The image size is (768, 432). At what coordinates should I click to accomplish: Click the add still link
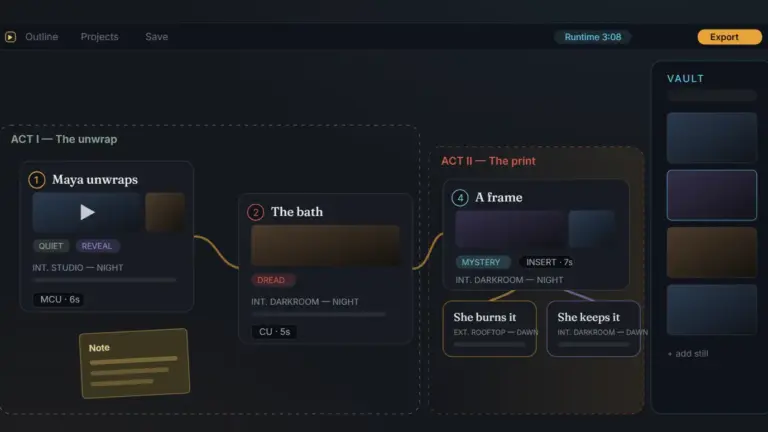tap(688, 353)
